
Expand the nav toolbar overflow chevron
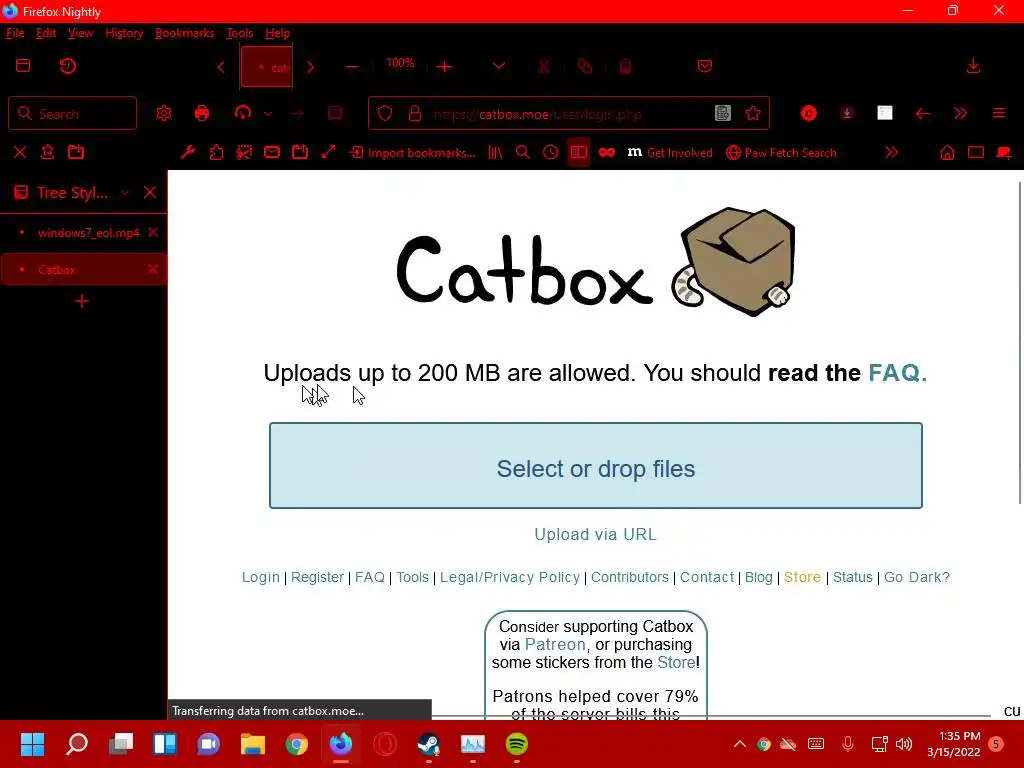[x=960, y=114]
